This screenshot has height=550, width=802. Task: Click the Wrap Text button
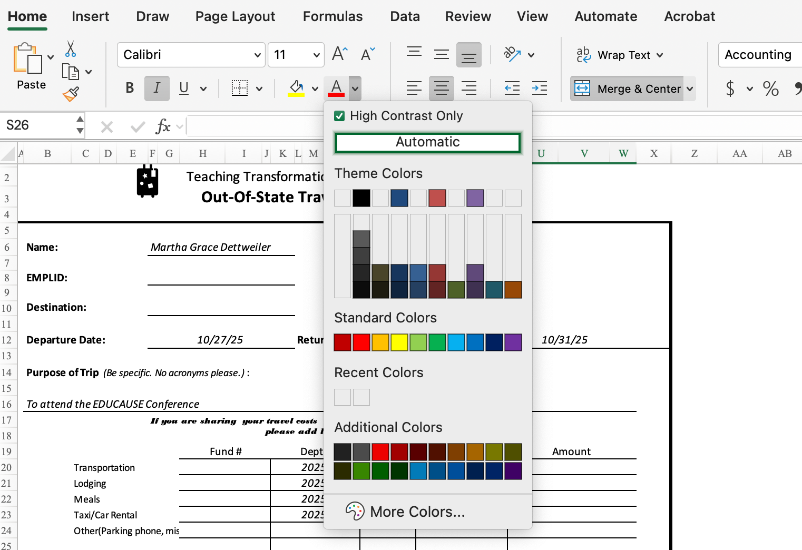point(613,55)
